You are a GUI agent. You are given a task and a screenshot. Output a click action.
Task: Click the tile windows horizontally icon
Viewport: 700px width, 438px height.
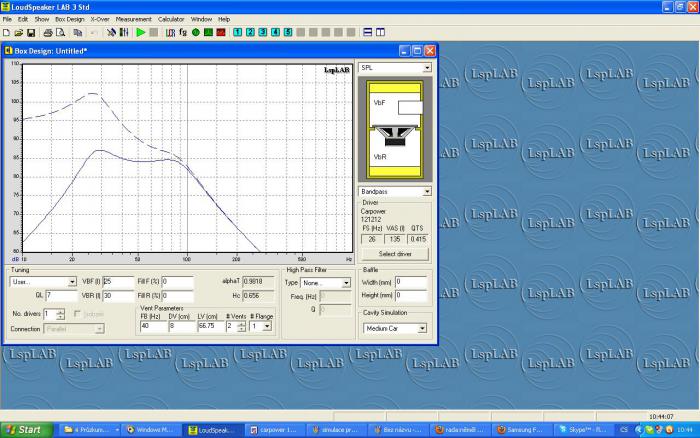pyautogui.click(x=367, y=32)
